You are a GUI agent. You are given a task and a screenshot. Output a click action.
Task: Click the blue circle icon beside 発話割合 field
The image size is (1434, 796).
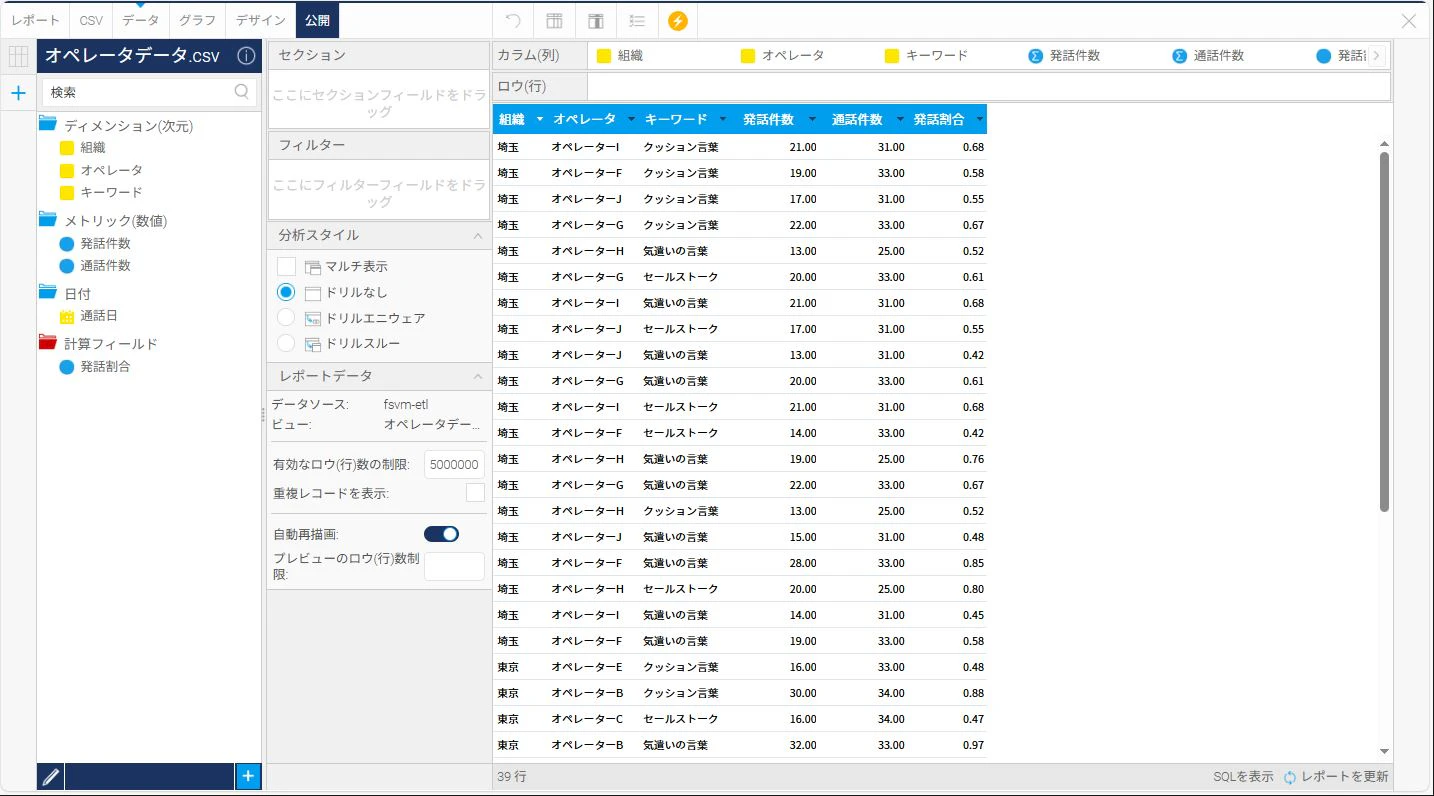67,367
